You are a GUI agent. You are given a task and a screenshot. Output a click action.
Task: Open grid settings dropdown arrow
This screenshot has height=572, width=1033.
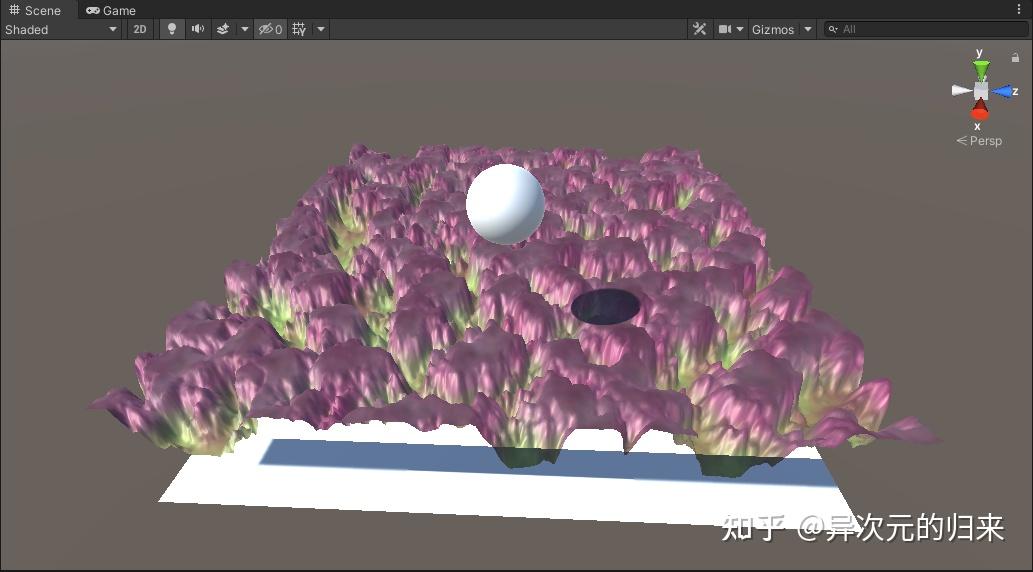click(321, 29)
